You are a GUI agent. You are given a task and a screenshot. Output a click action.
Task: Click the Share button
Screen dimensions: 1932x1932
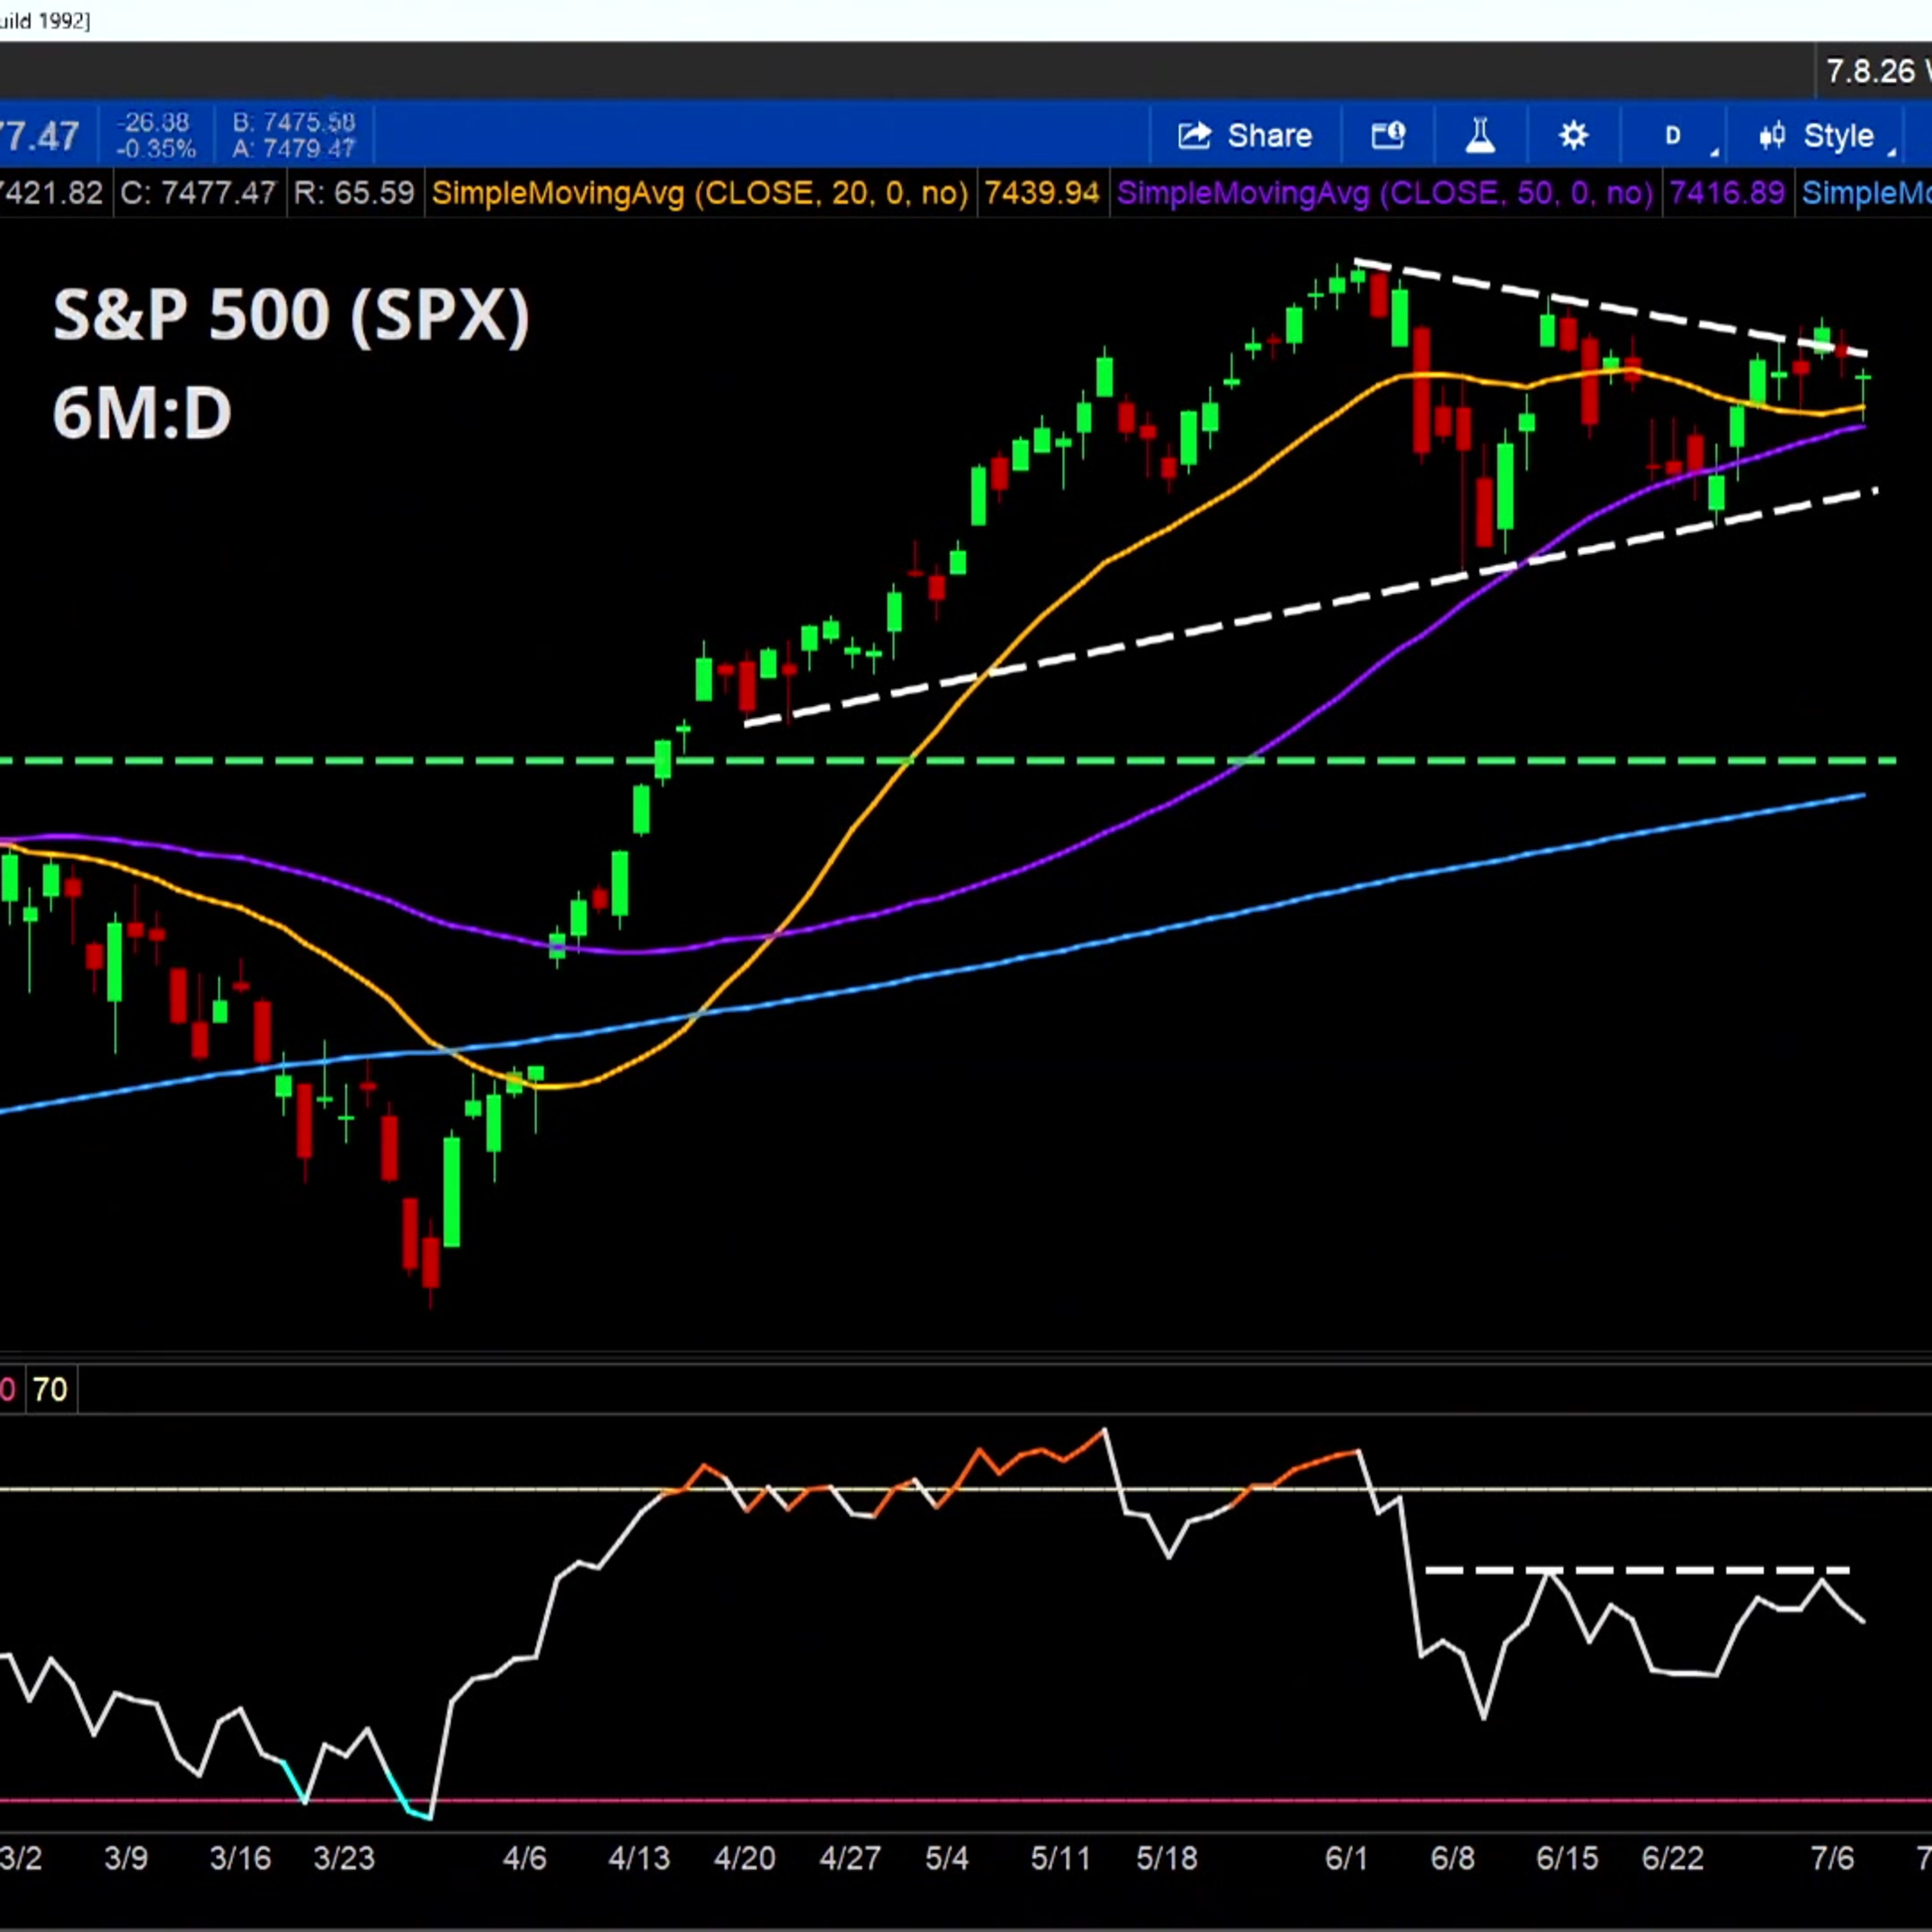click(x=1245, y=135)
